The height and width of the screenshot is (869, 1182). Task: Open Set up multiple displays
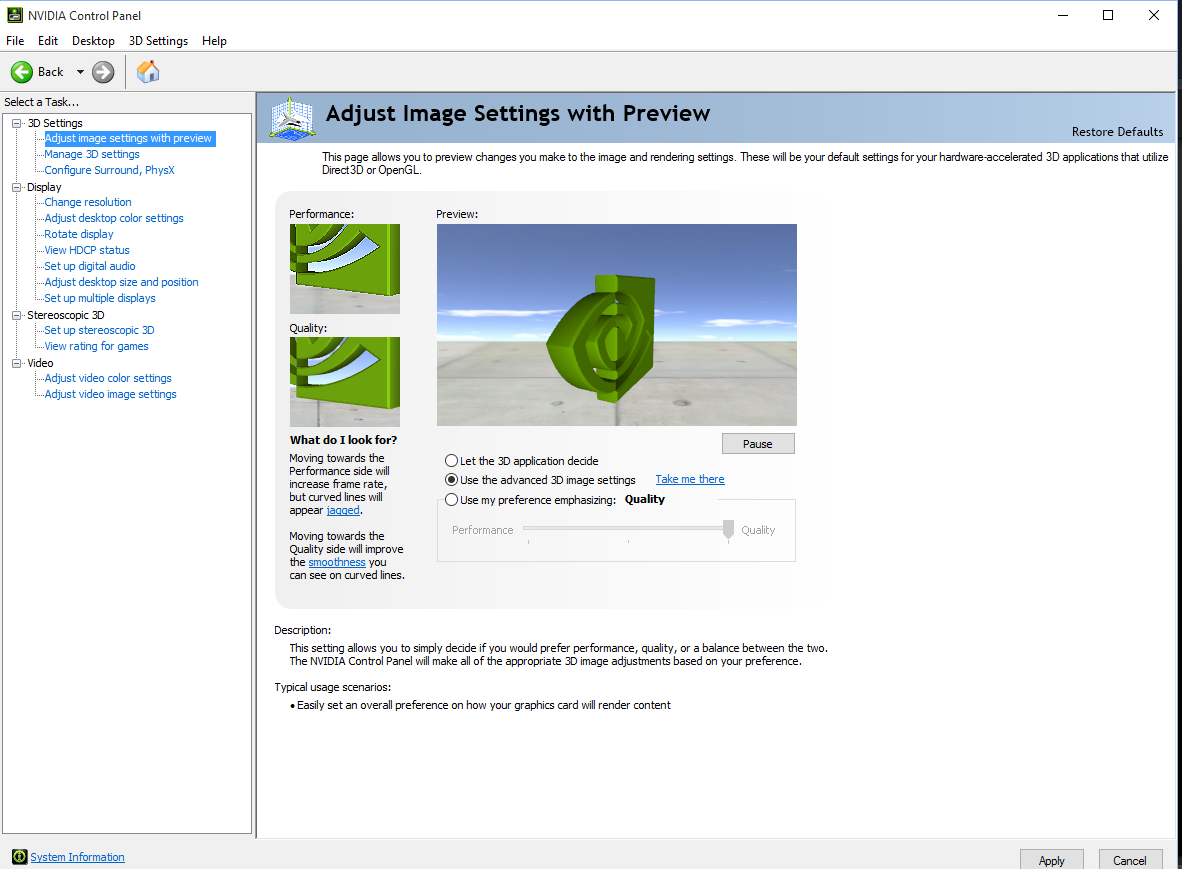[100, 298]
